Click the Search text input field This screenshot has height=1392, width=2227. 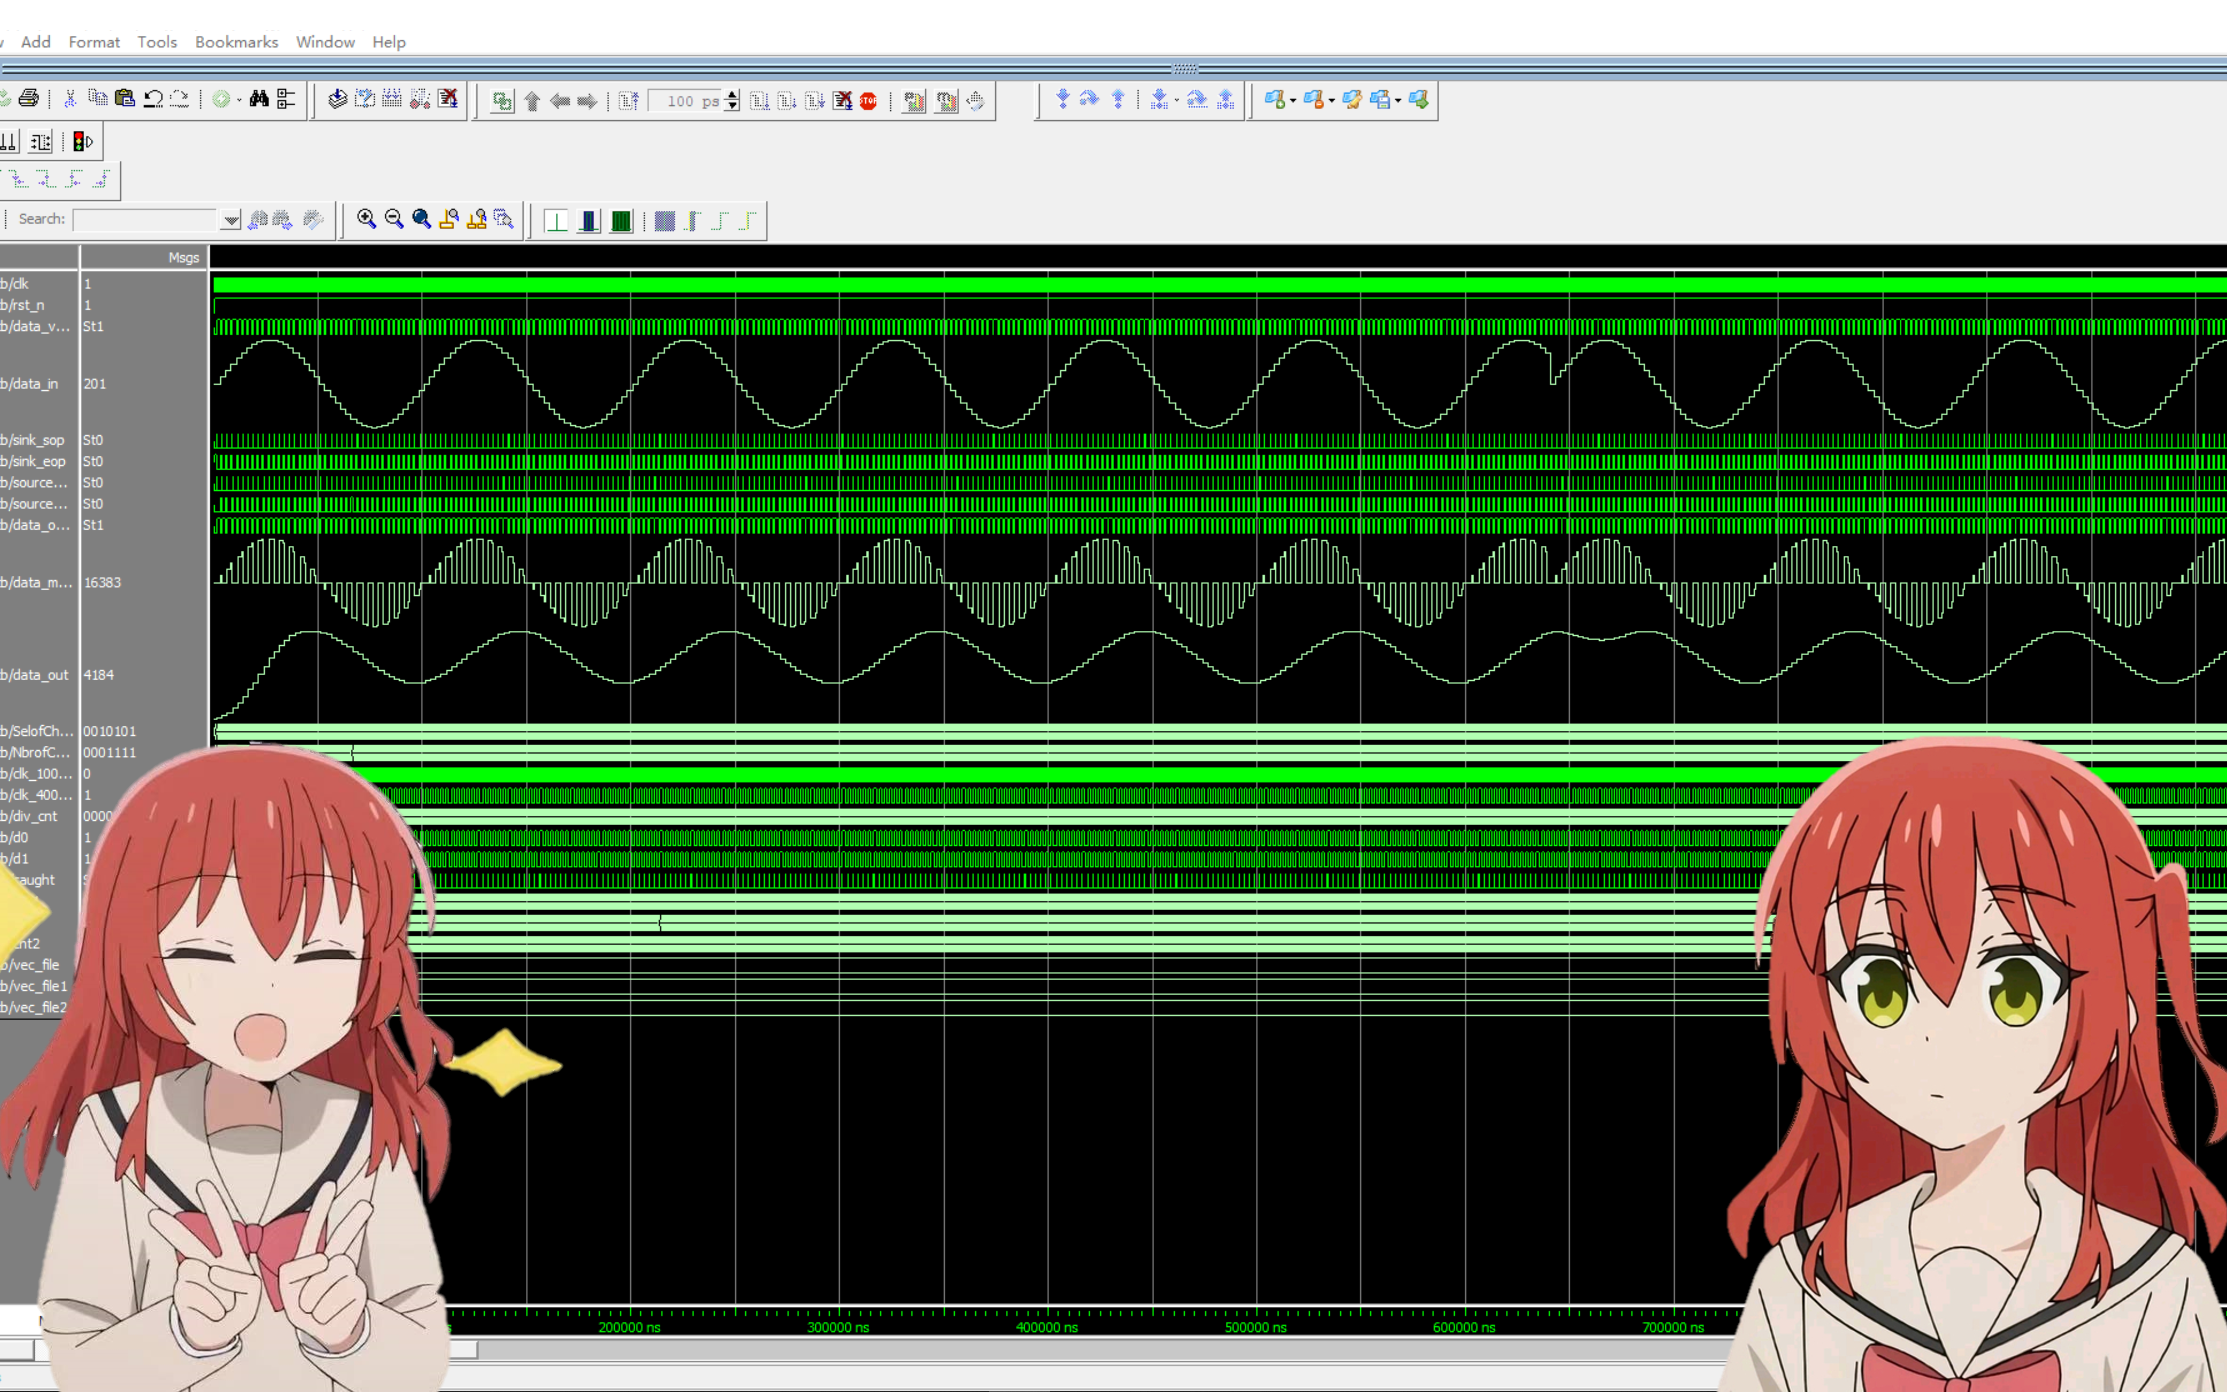point(147,220)
